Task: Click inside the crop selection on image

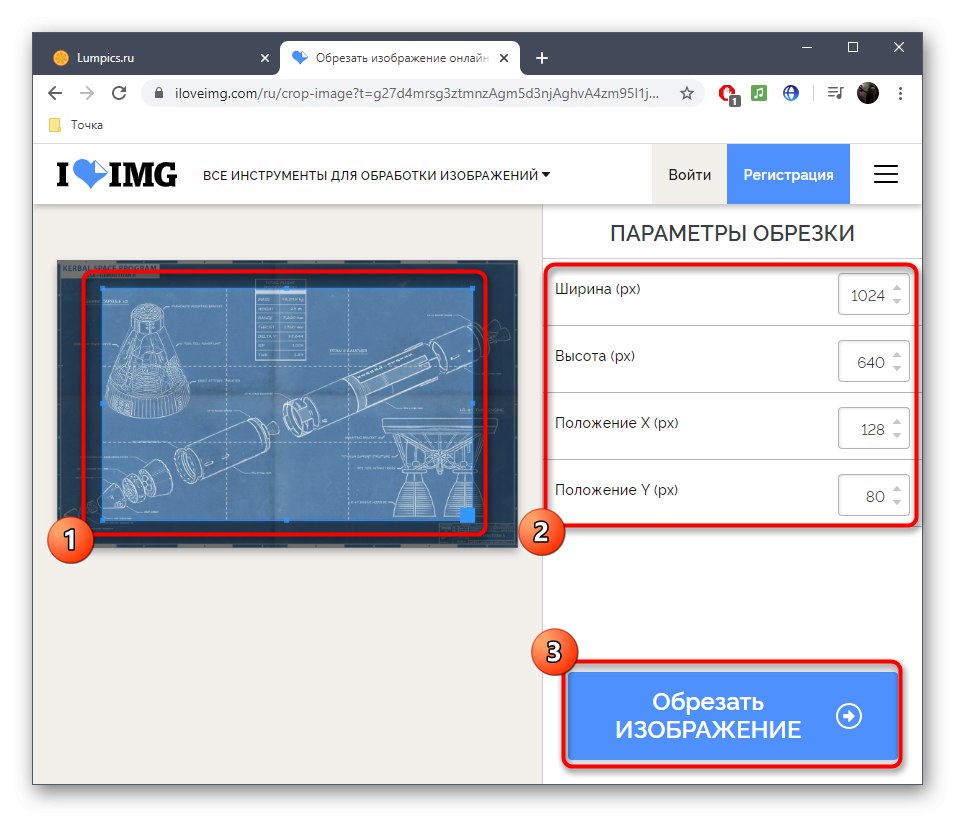Action: tap(287, 404)
